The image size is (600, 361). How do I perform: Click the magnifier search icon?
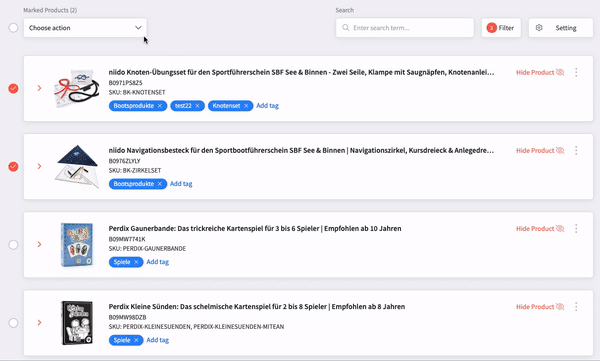346,28
